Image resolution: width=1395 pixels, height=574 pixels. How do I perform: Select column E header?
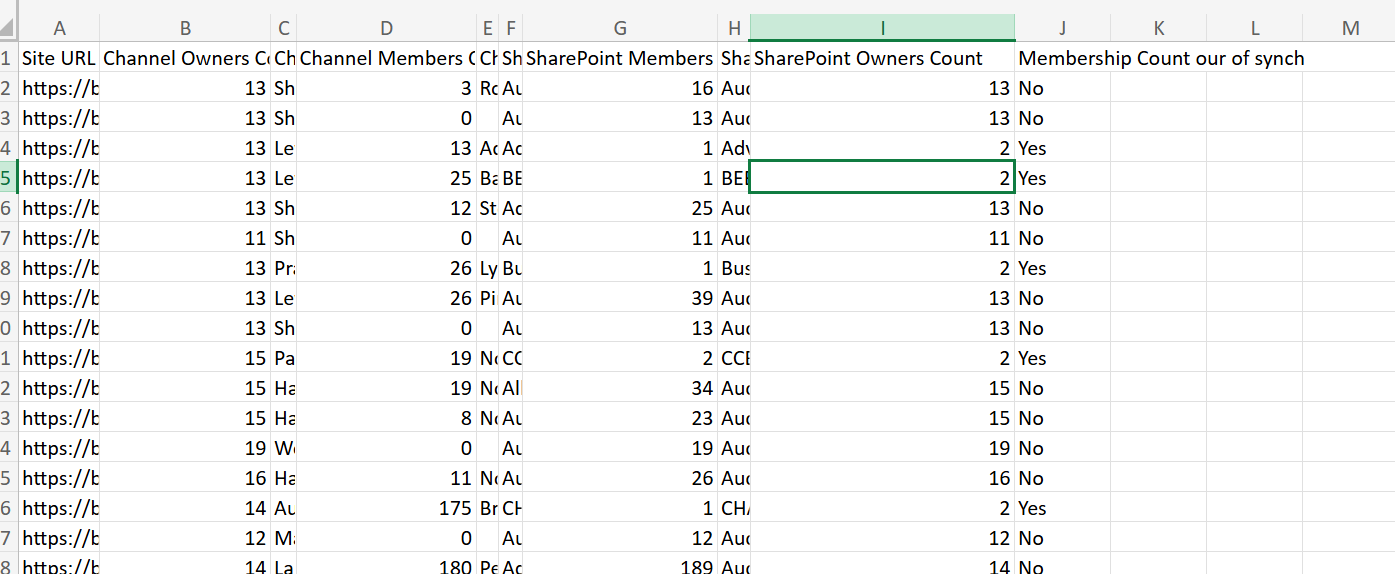[488, 28]
